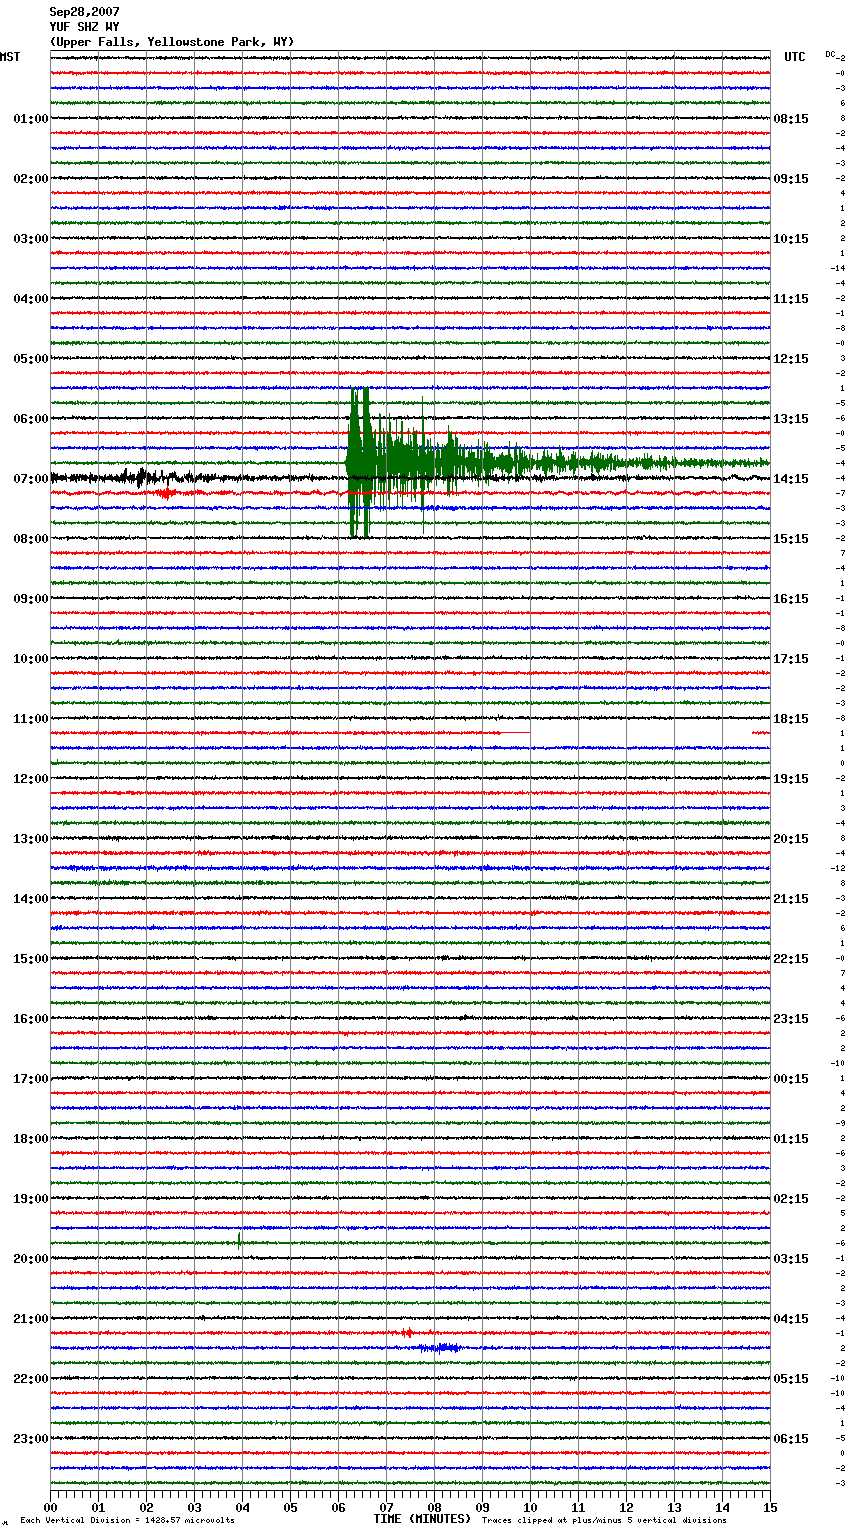
Task: Click the 13:15 UTC time label
Action: (791, 419)
